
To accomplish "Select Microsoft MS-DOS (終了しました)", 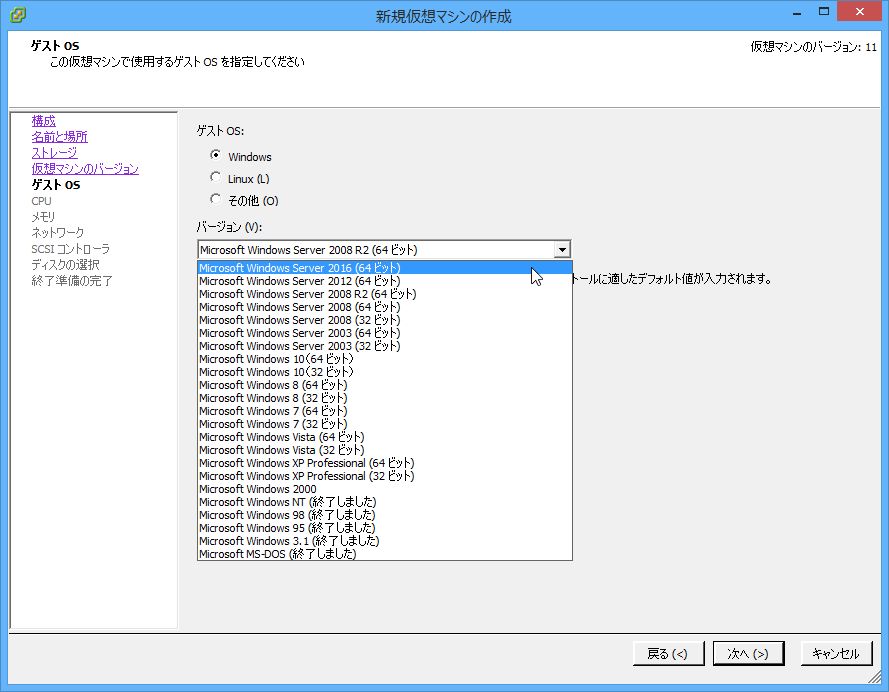I will pyautogui.click(x=384, y=554).
